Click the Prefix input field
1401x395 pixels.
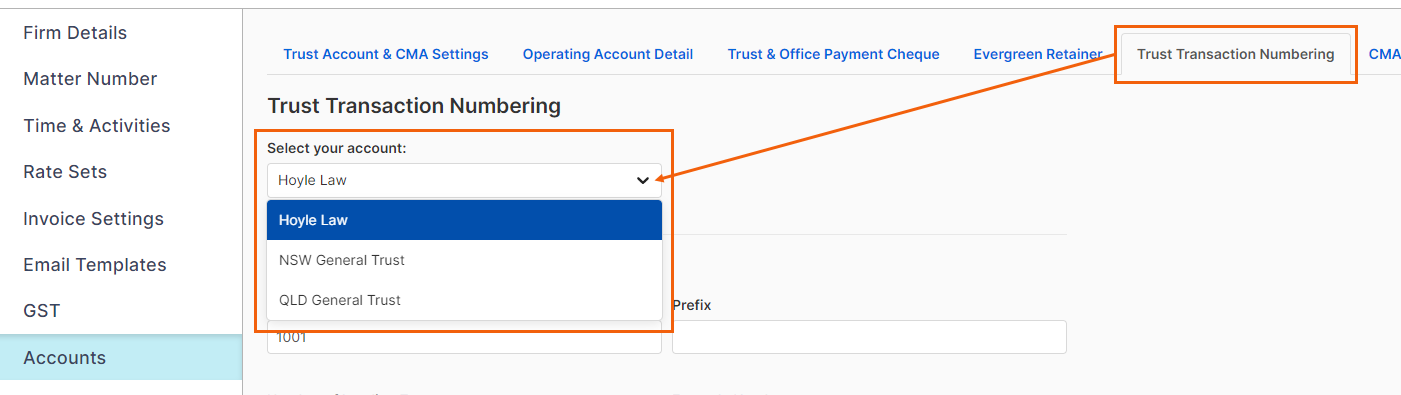click(869, 337)
